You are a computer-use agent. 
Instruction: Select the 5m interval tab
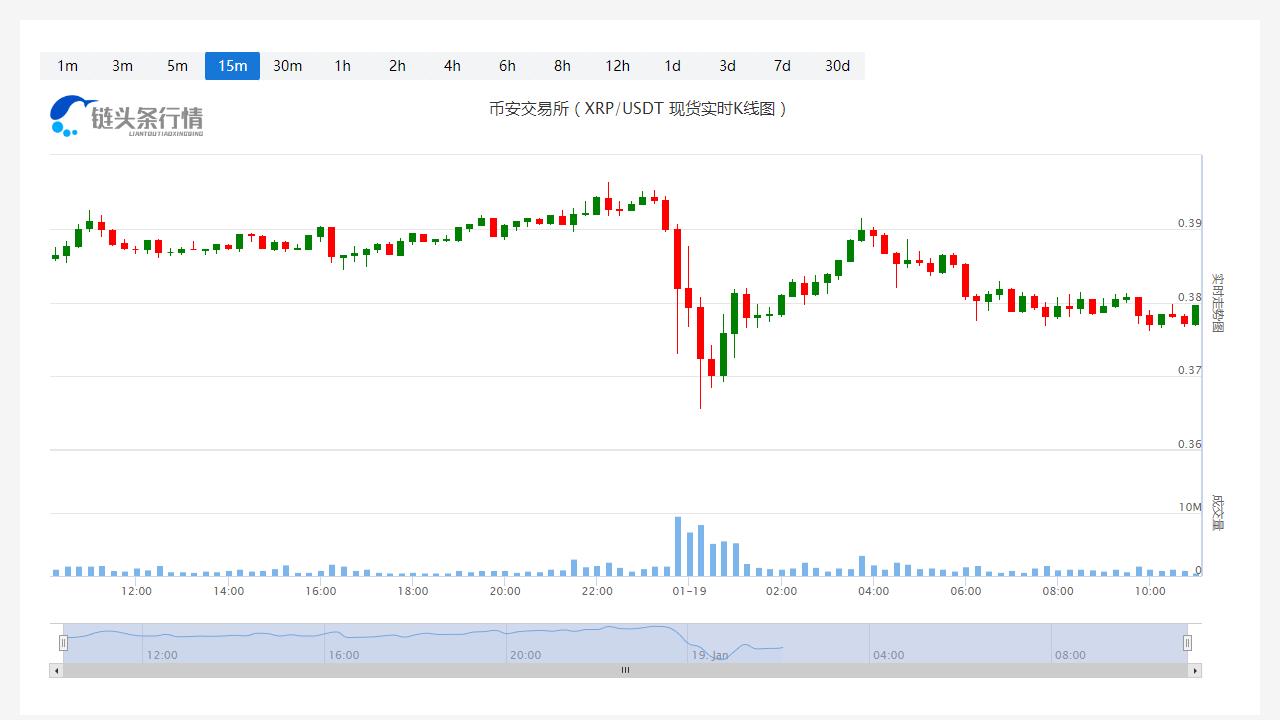click(x=177, y=66)
